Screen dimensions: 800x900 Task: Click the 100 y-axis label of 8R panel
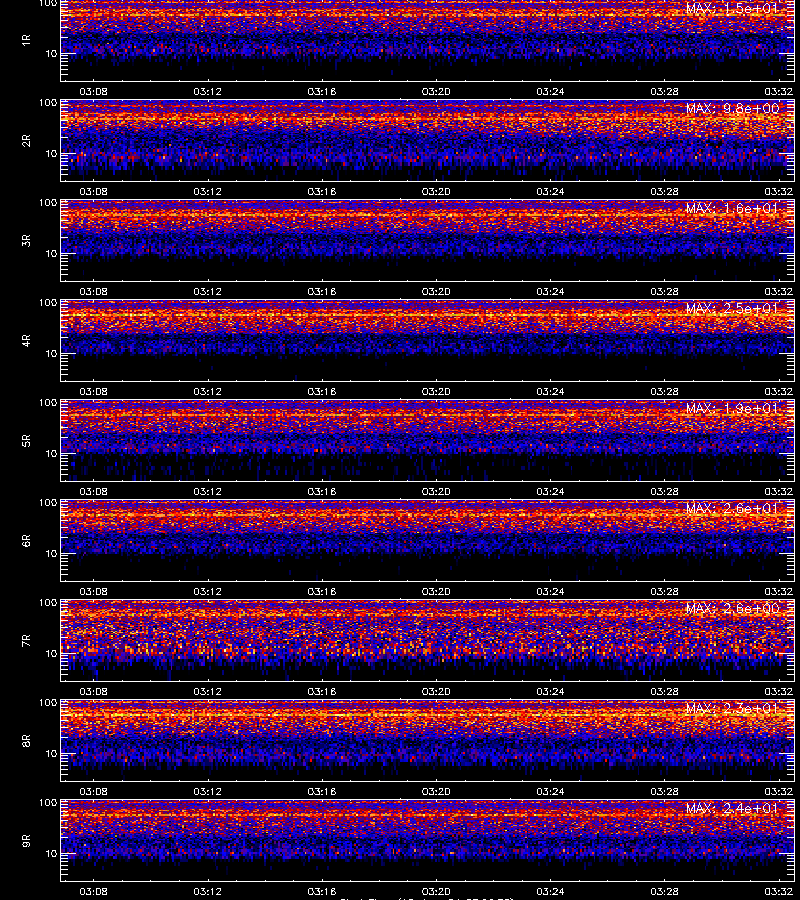point(48,703)
